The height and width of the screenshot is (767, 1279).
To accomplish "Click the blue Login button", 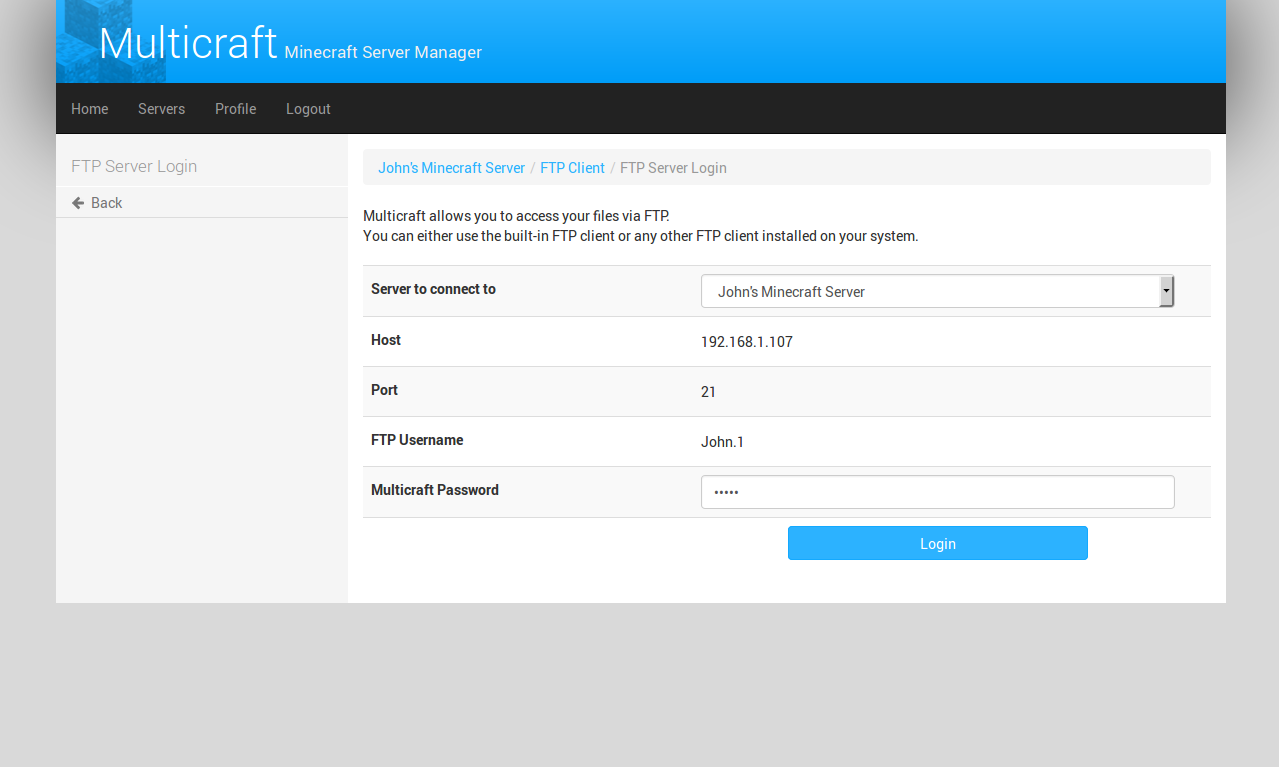I will [x=937, y=543].
